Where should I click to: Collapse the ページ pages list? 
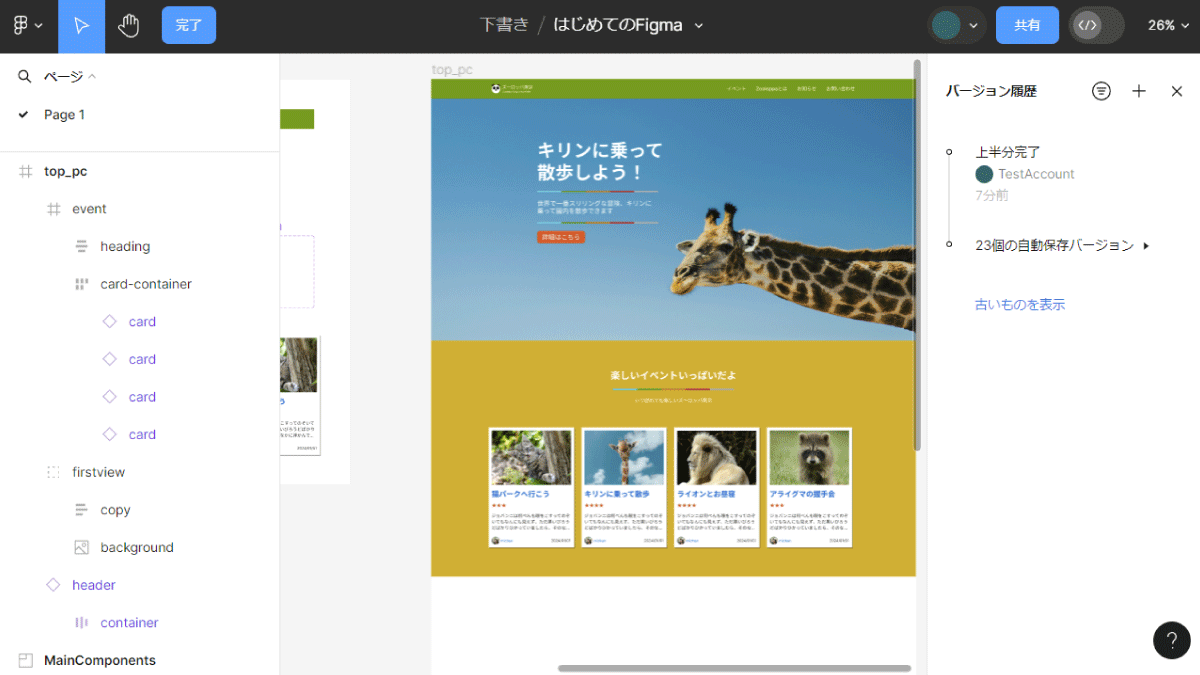(x=70, y=76)
